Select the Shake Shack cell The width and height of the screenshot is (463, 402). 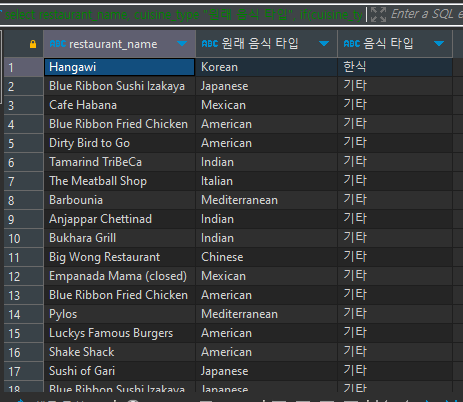(x=119, y=352)
